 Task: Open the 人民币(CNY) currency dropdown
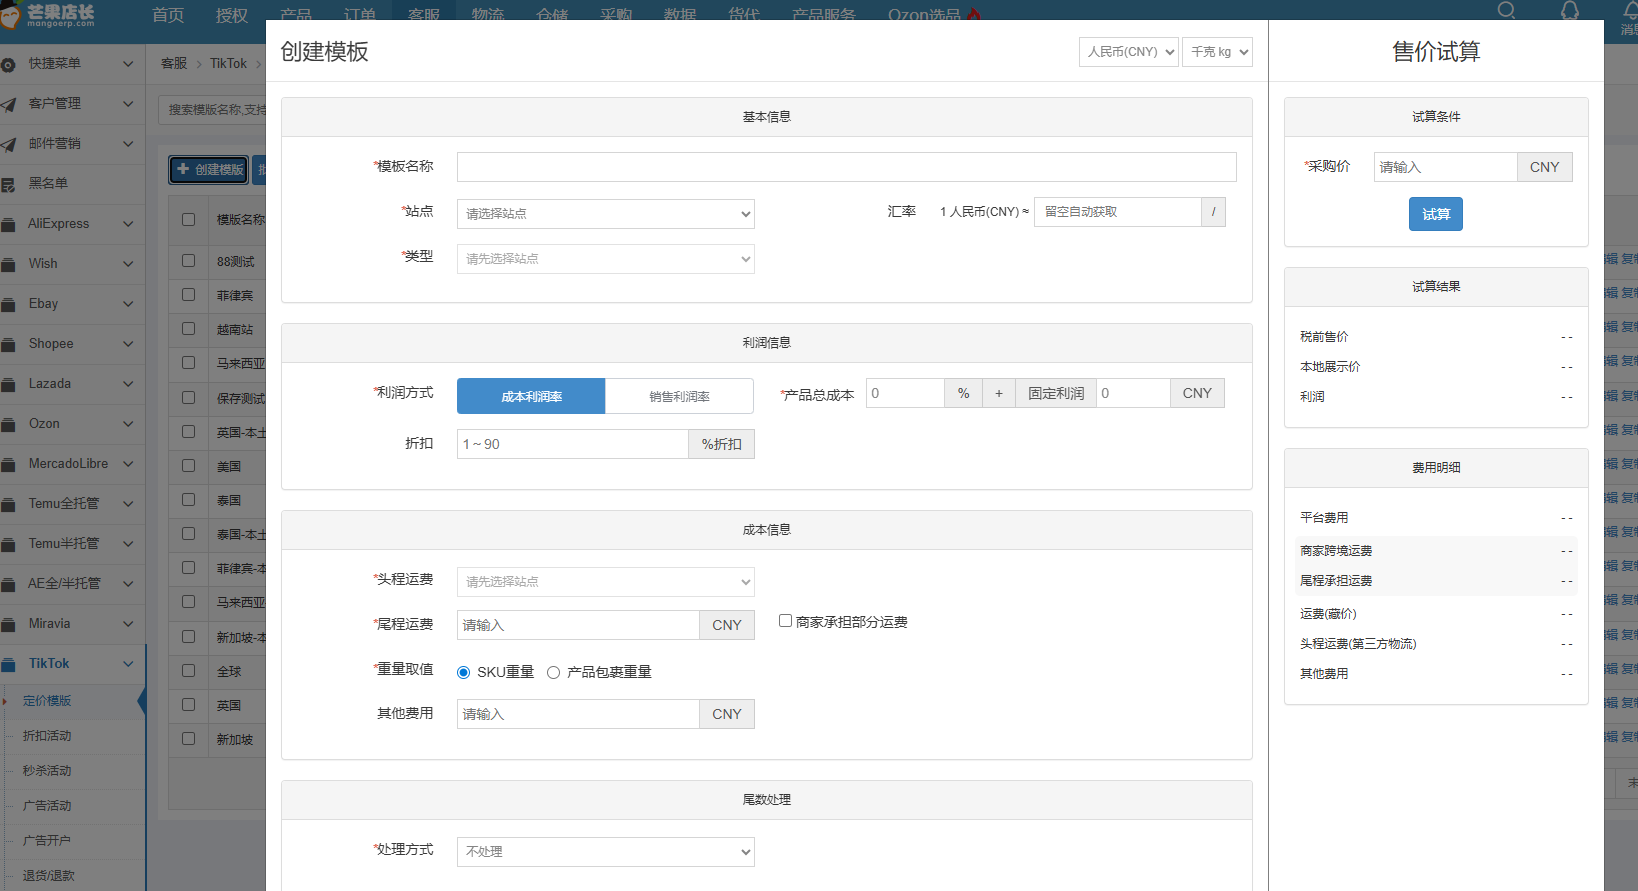point(1128,52)
